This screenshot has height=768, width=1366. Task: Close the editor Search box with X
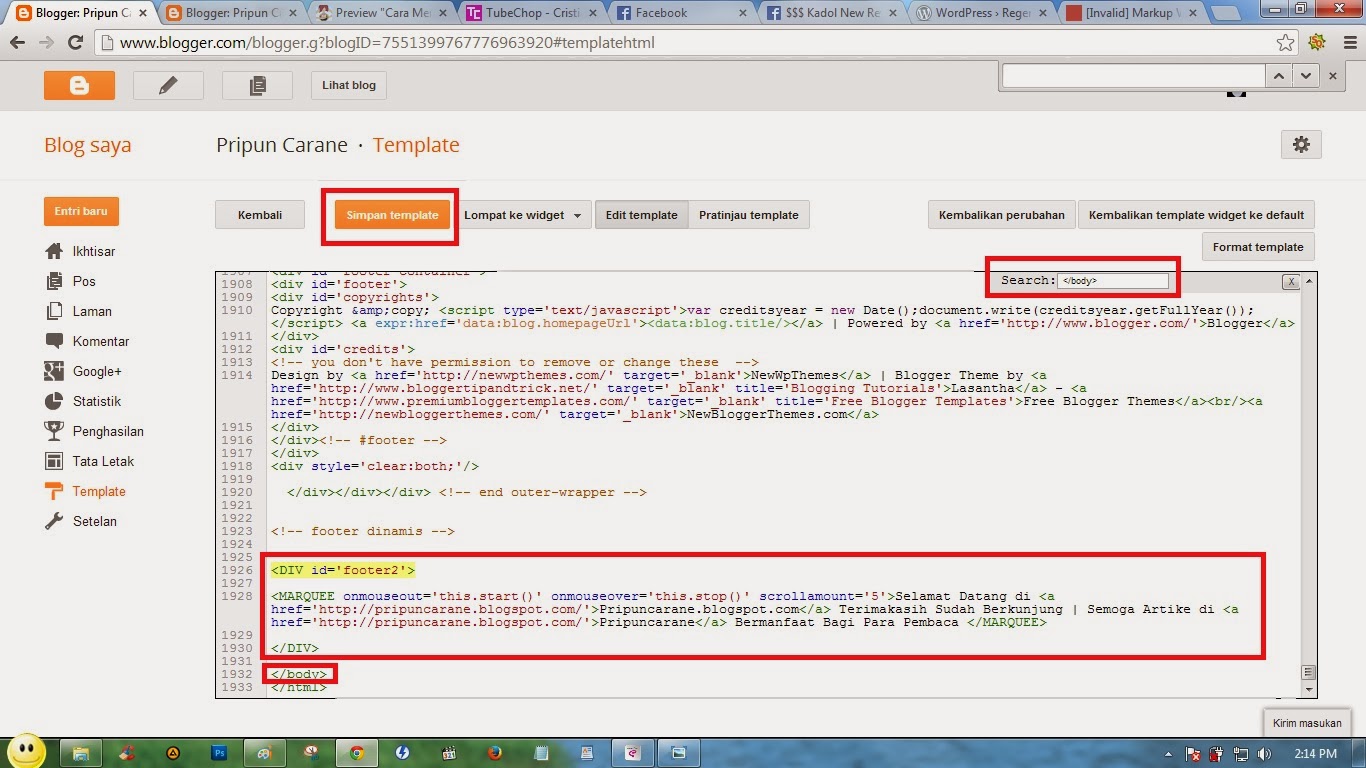point(1291,282)
